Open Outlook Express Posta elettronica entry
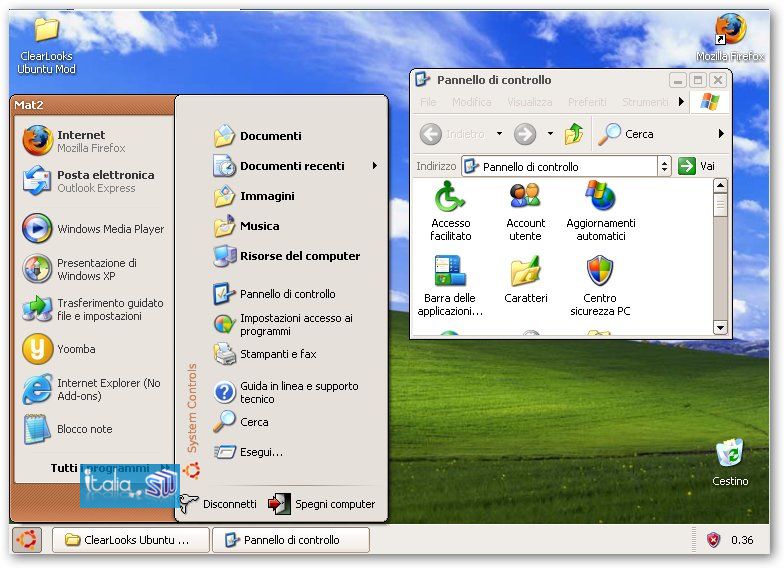This screenshot has width=784, height=568. tap(93, 181)
